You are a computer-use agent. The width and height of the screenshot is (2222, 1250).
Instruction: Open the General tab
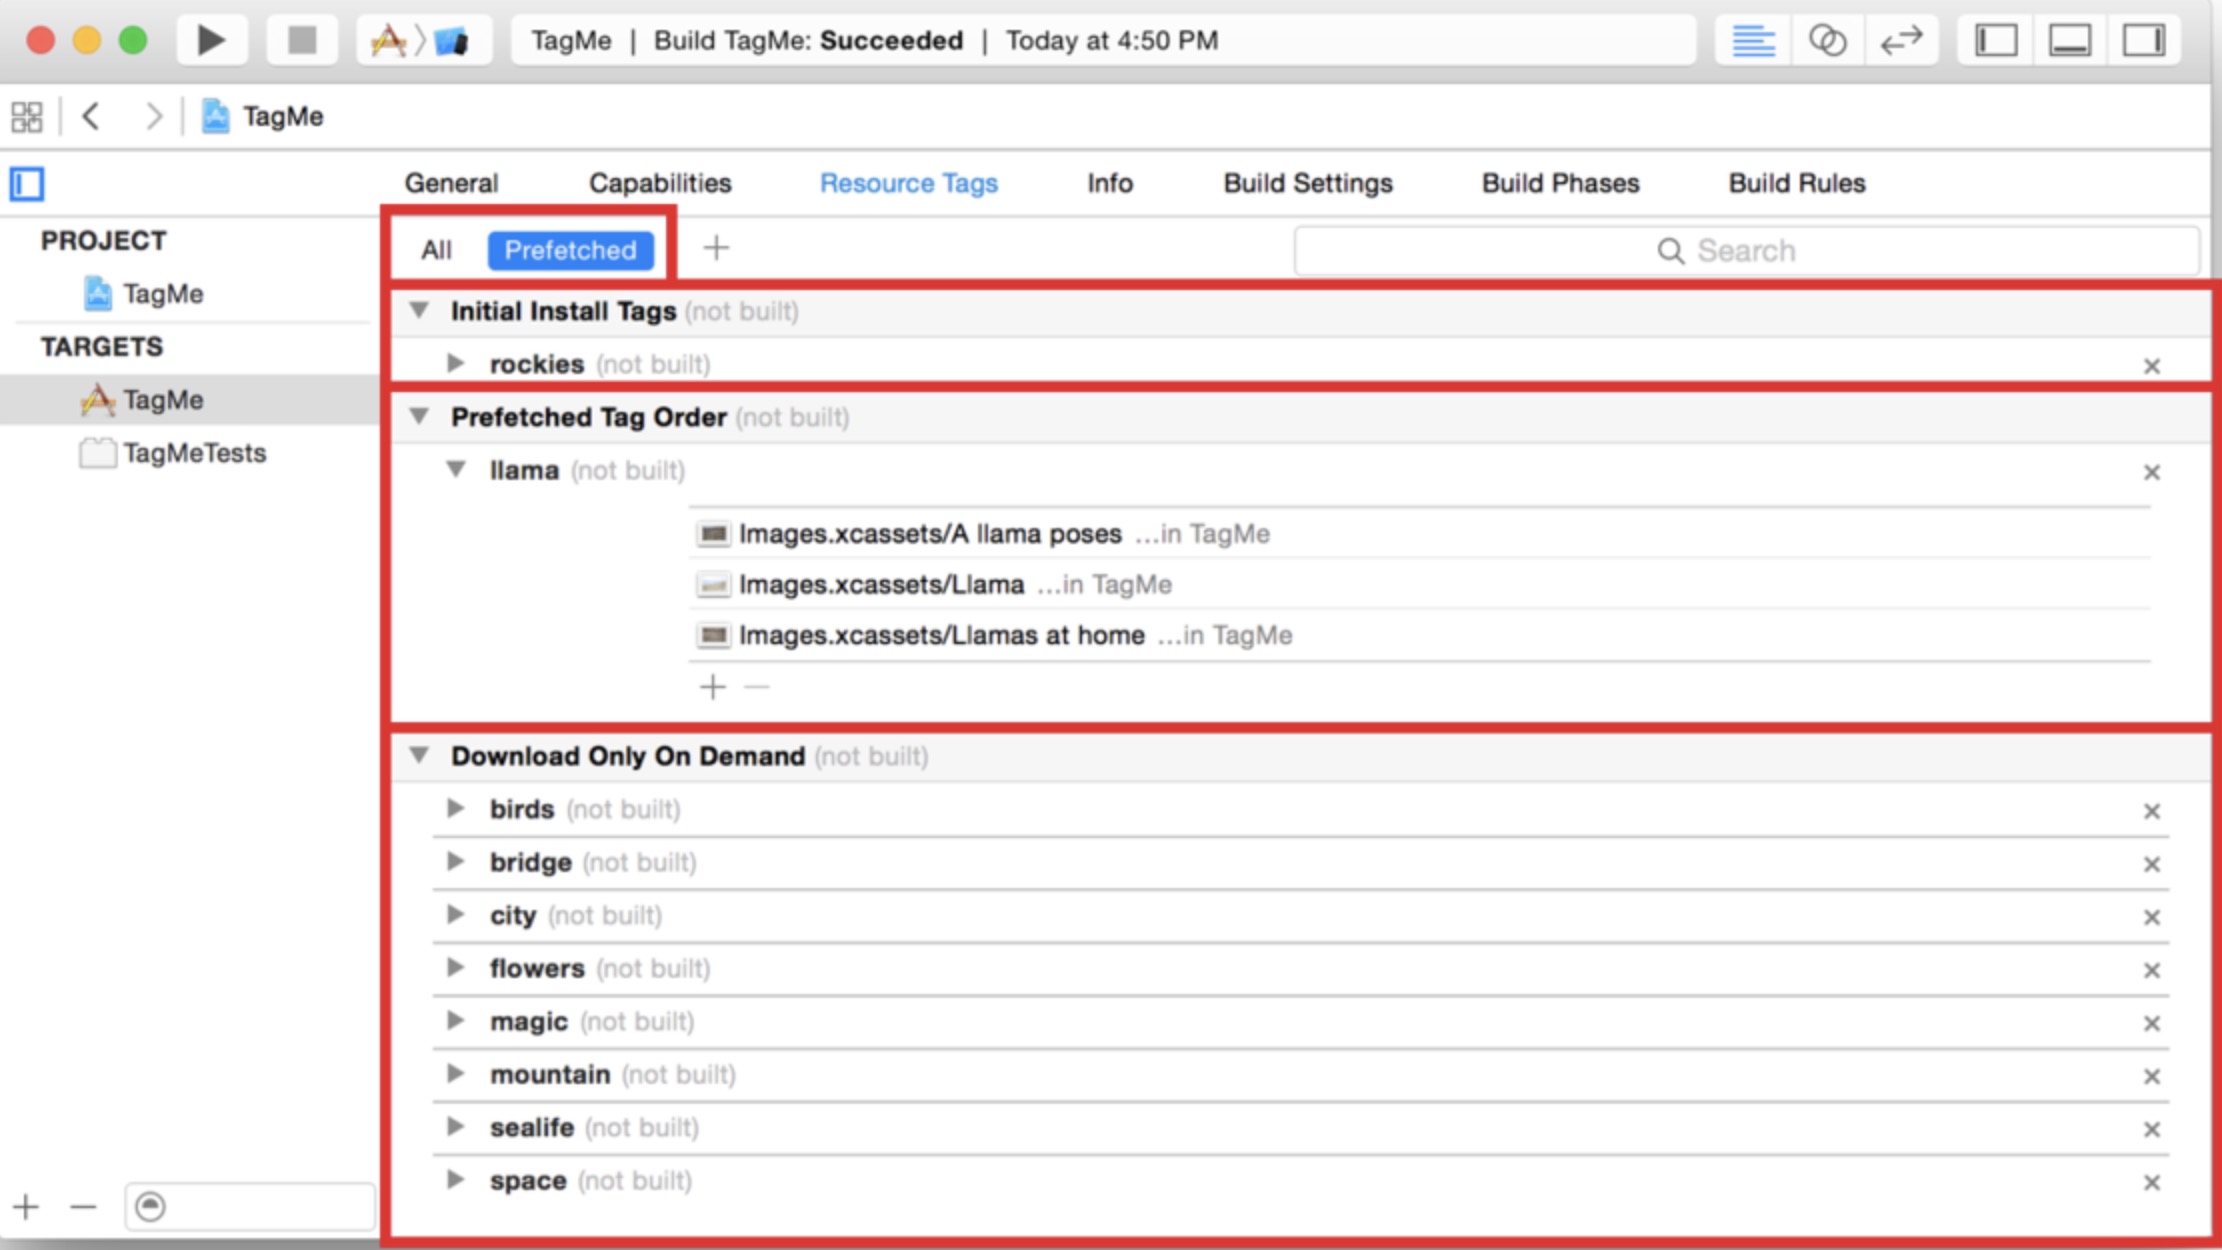451,183
